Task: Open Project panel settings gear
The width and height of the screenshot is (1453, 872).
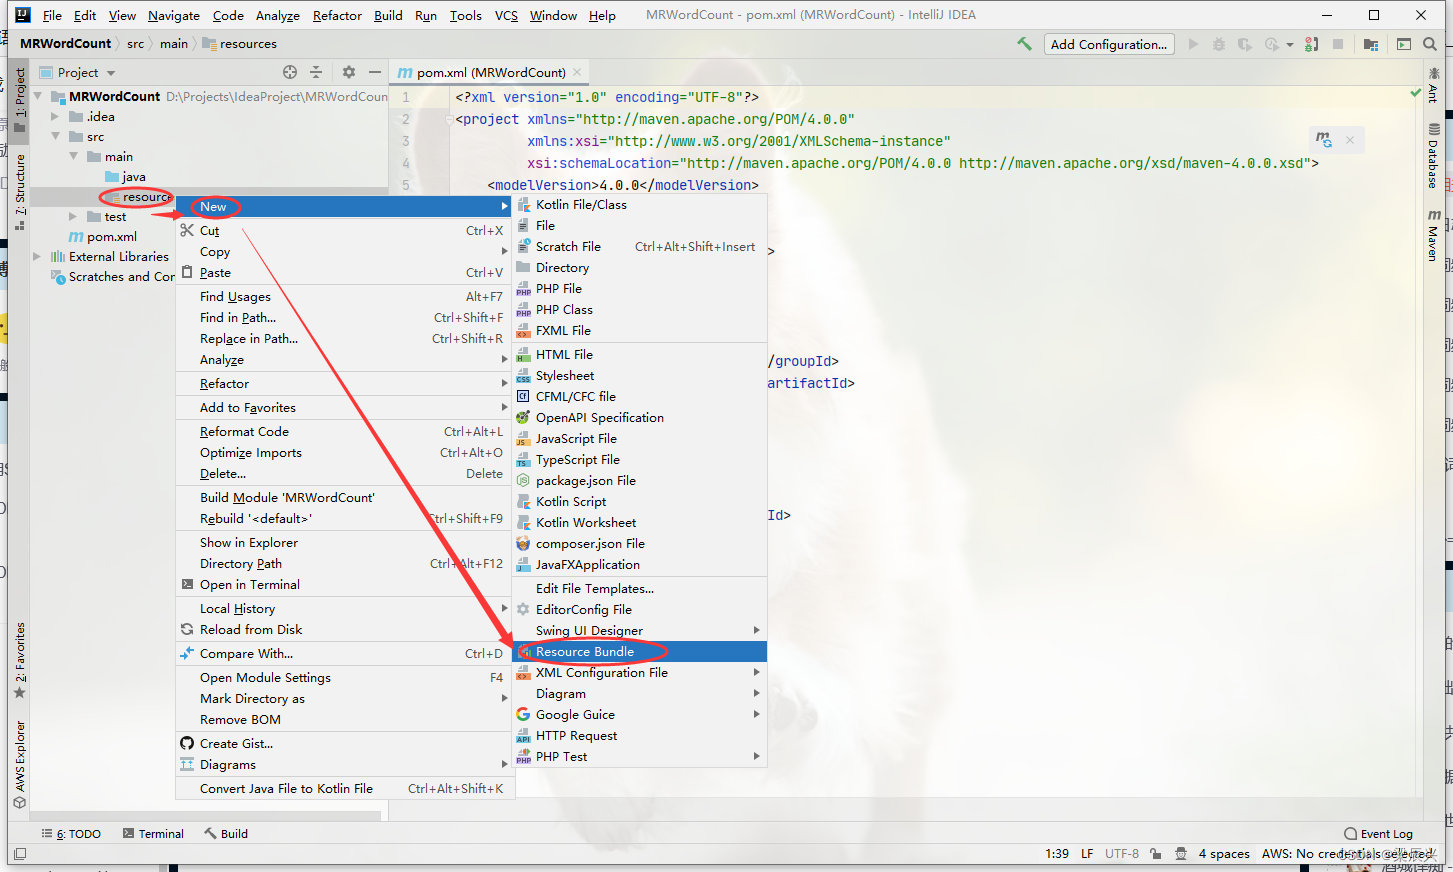Action: (349, 72)
